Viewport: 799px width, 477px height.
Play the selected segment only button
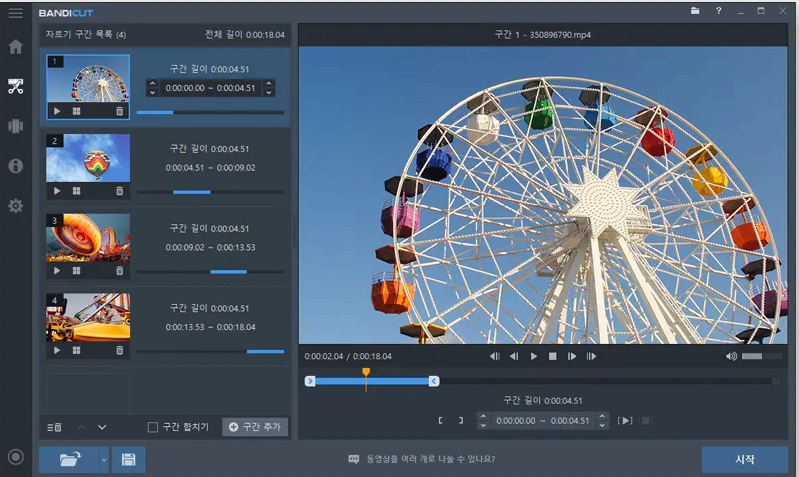(625, 420)
